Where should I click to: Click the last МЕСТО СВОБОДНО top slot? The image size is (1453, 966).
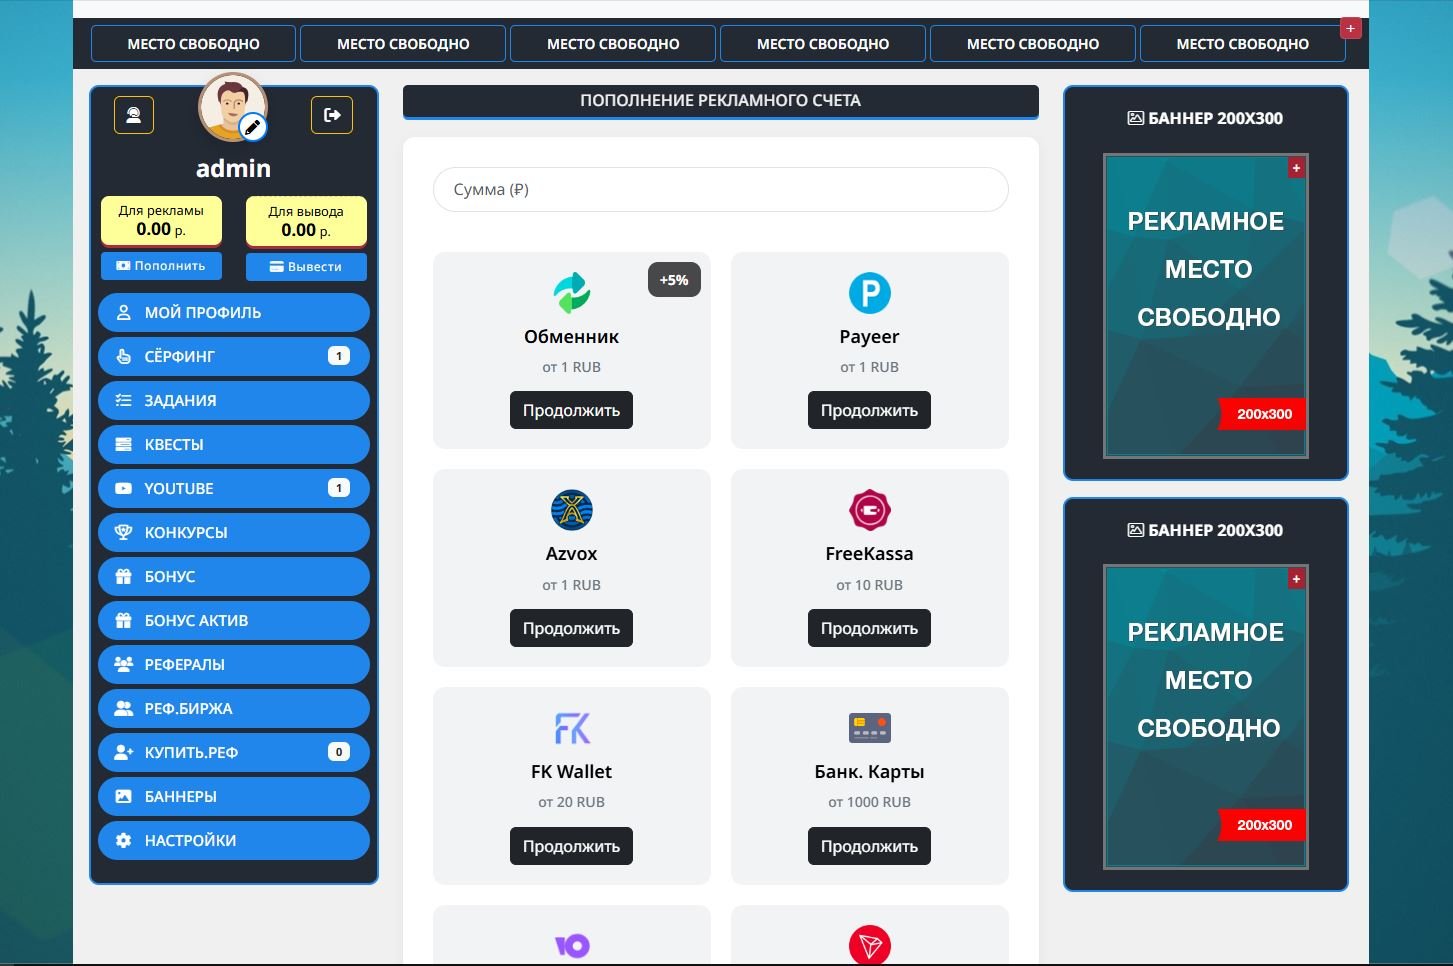pyautogui.click(x=1242, y=44)
